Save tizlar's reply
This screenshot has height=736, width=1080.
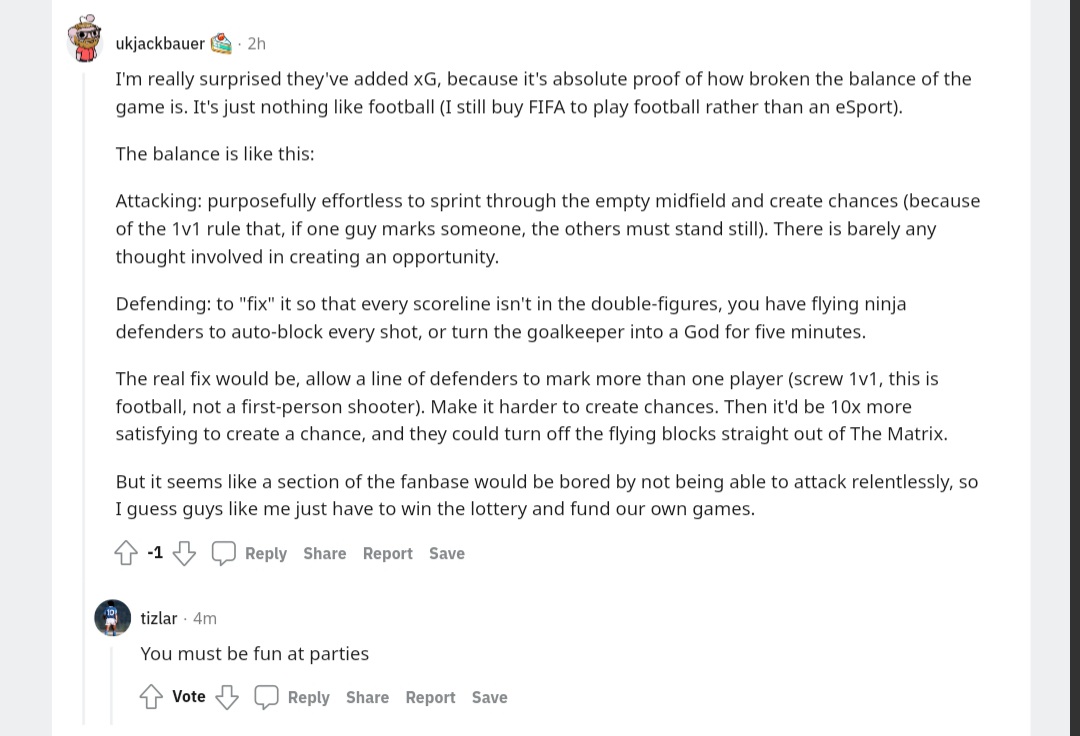[x=489, y=697]
